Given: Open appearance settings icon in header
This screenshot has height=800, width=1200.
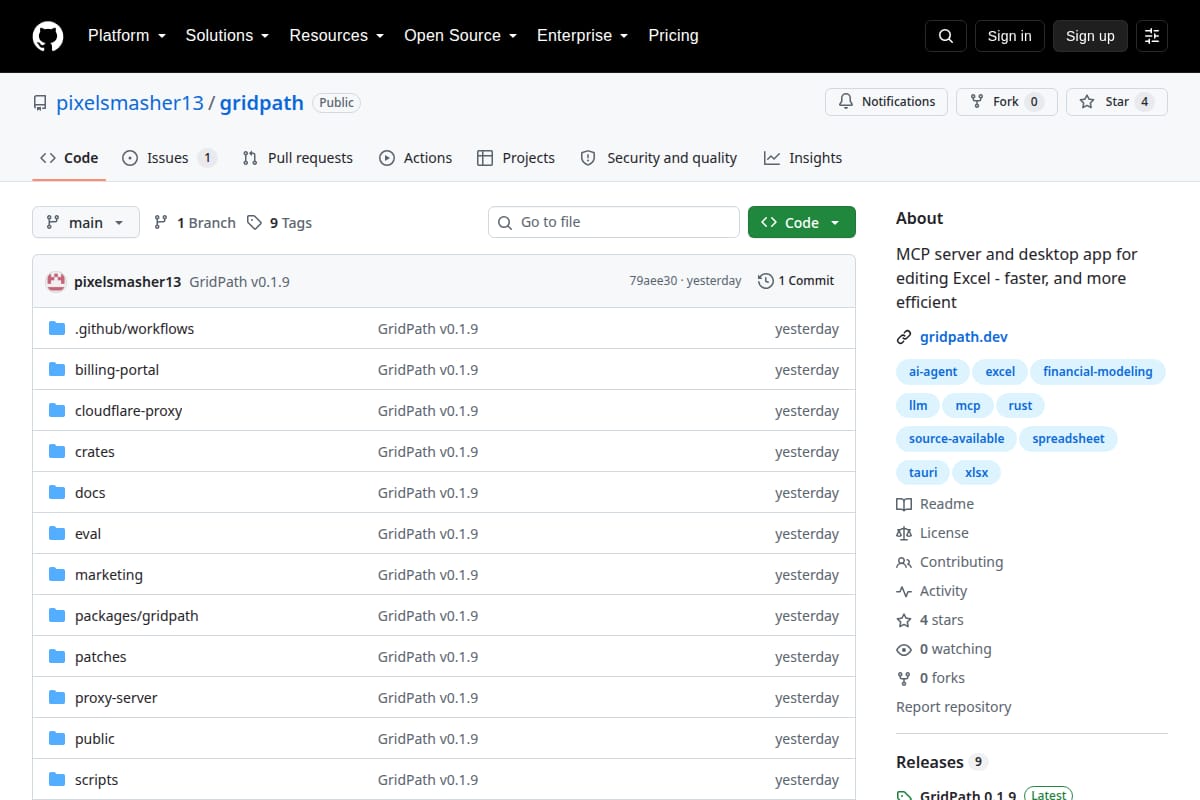Looking at the screenshot, I should point(1152,36).
